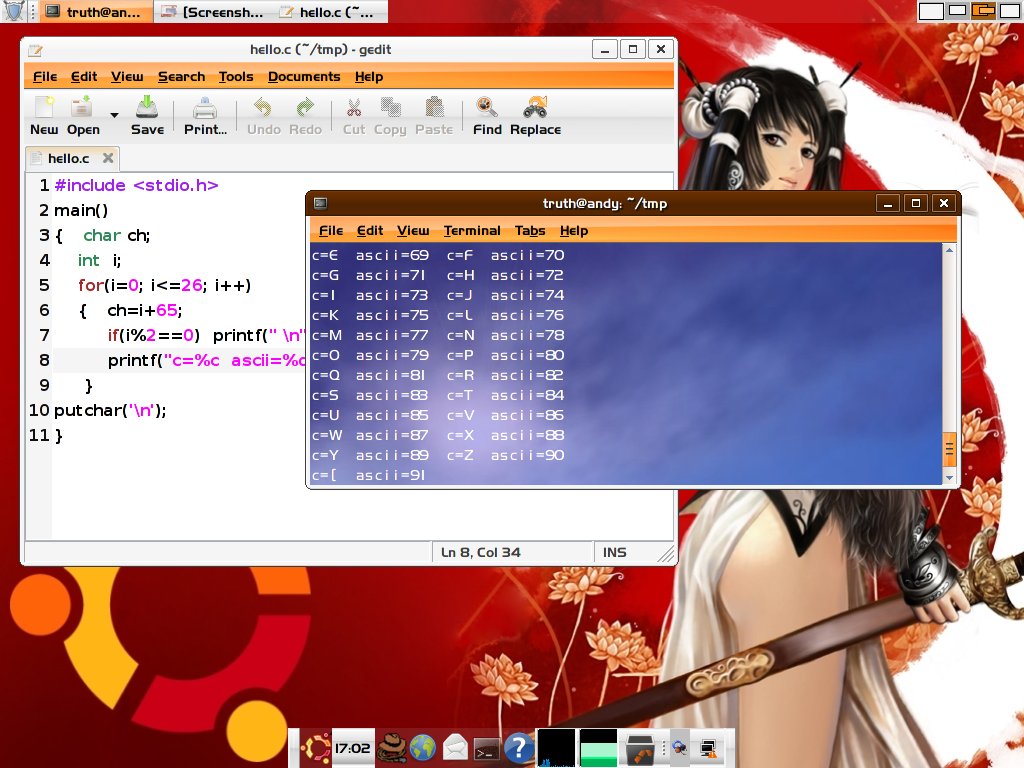Open the trash icon in bottom panel
Image resolution: width=1024 pixels, height=768 pixels.
(x=640, y=748)
